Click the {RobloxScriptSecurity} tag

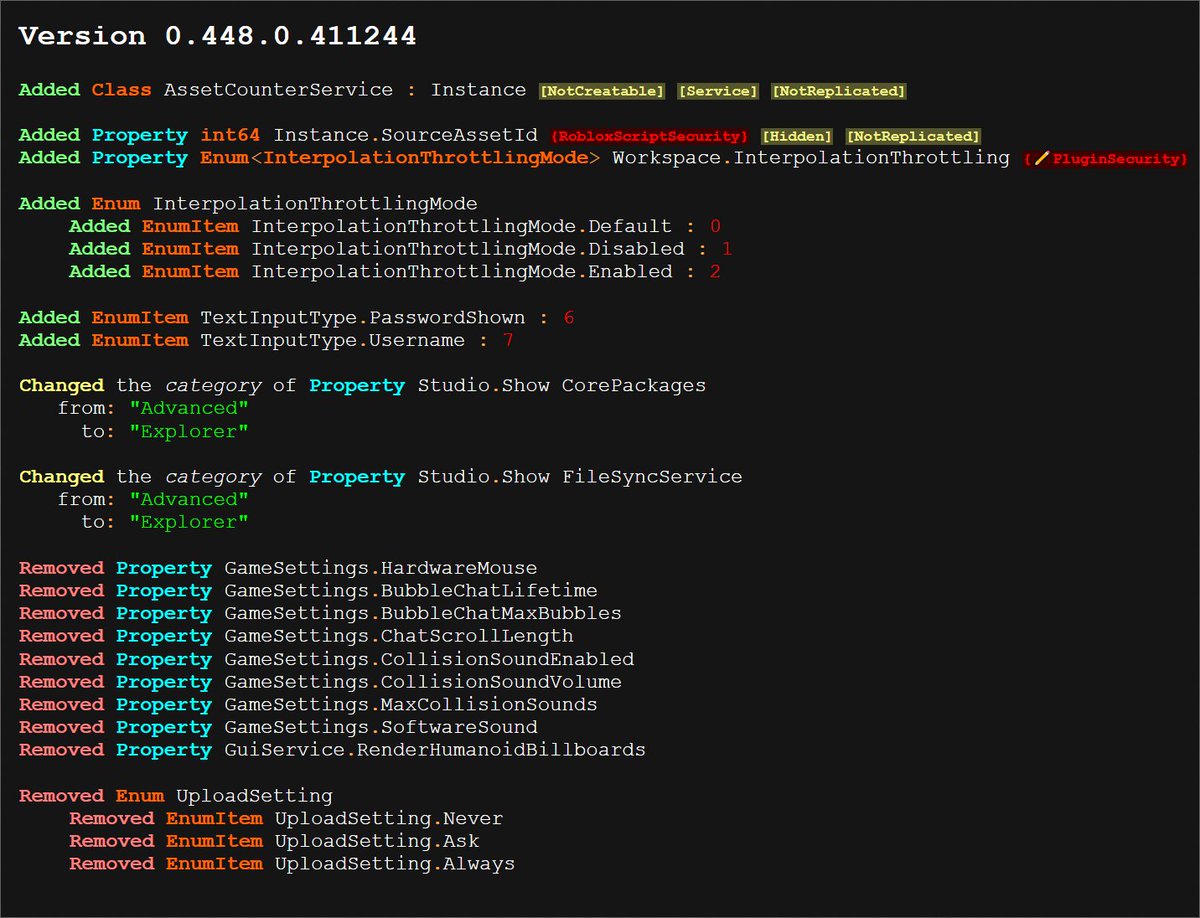[650, 136]
